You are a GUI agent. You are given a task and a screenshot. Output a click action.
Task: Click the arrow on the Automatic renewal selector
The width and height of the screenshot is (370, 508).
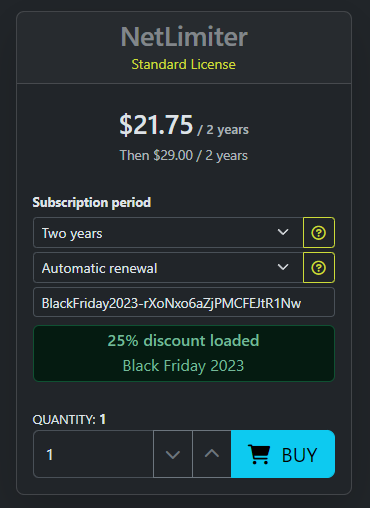[283, 267]
